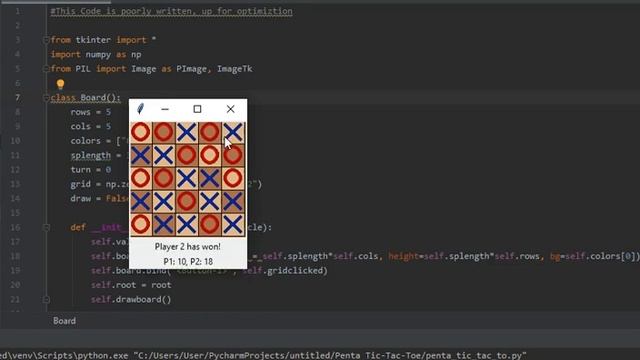The height and width of the screenshot is (360, 640).
Task: Click the O in board row 2, column 3
Action: pos(187,155)
